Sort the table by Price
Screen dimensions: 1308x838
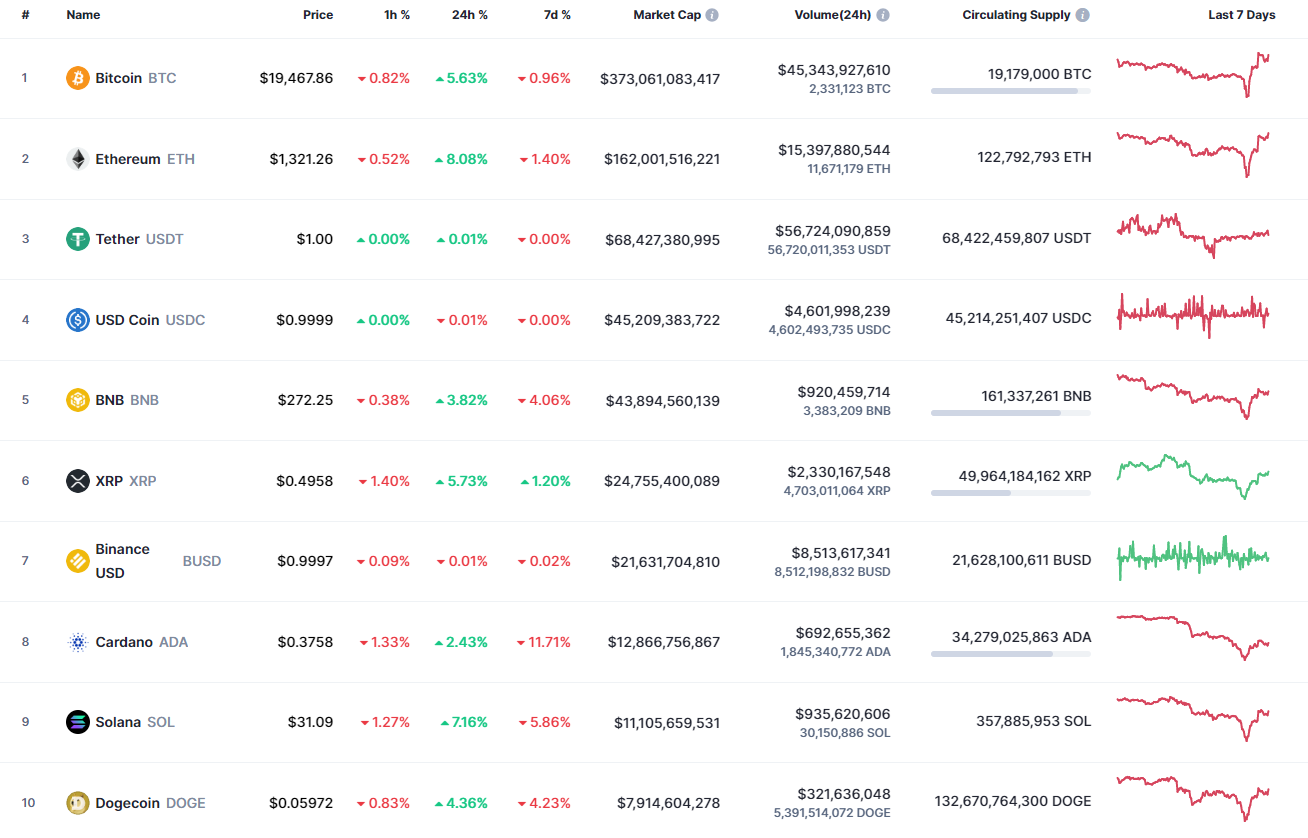pyautogui.click(x=318, y=14)
